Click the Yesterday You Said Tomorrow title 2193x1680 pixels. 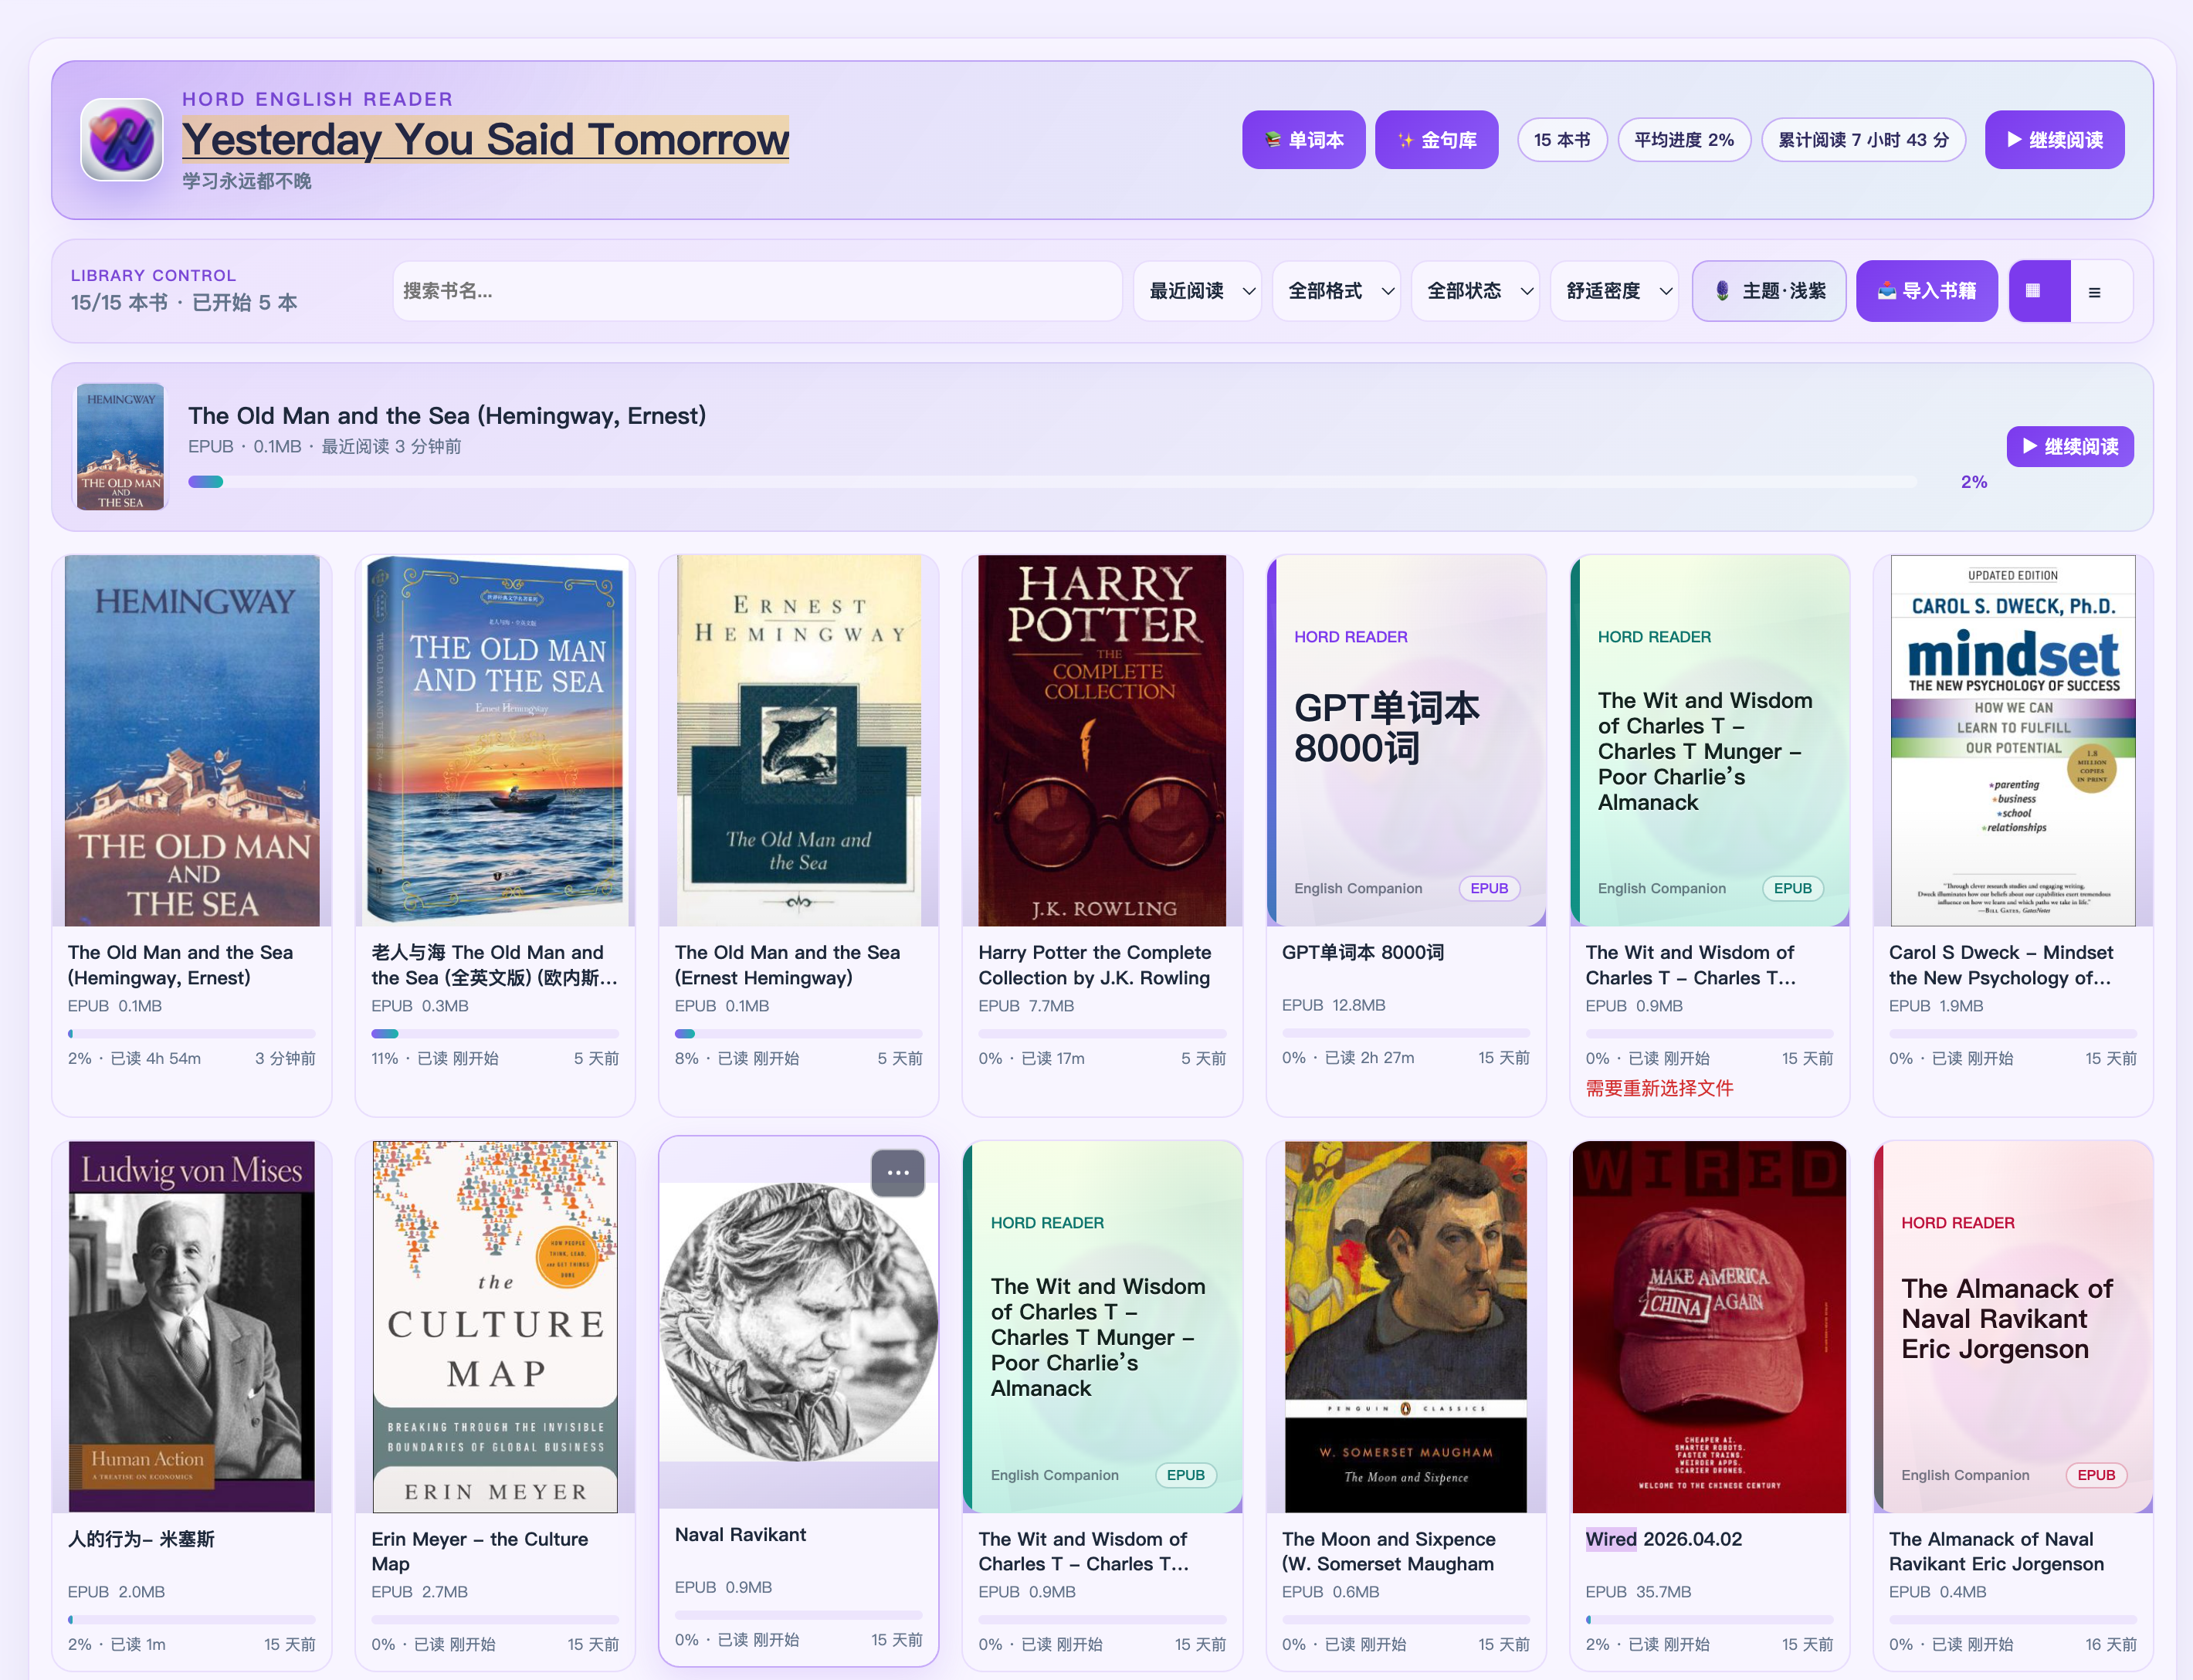486,139
